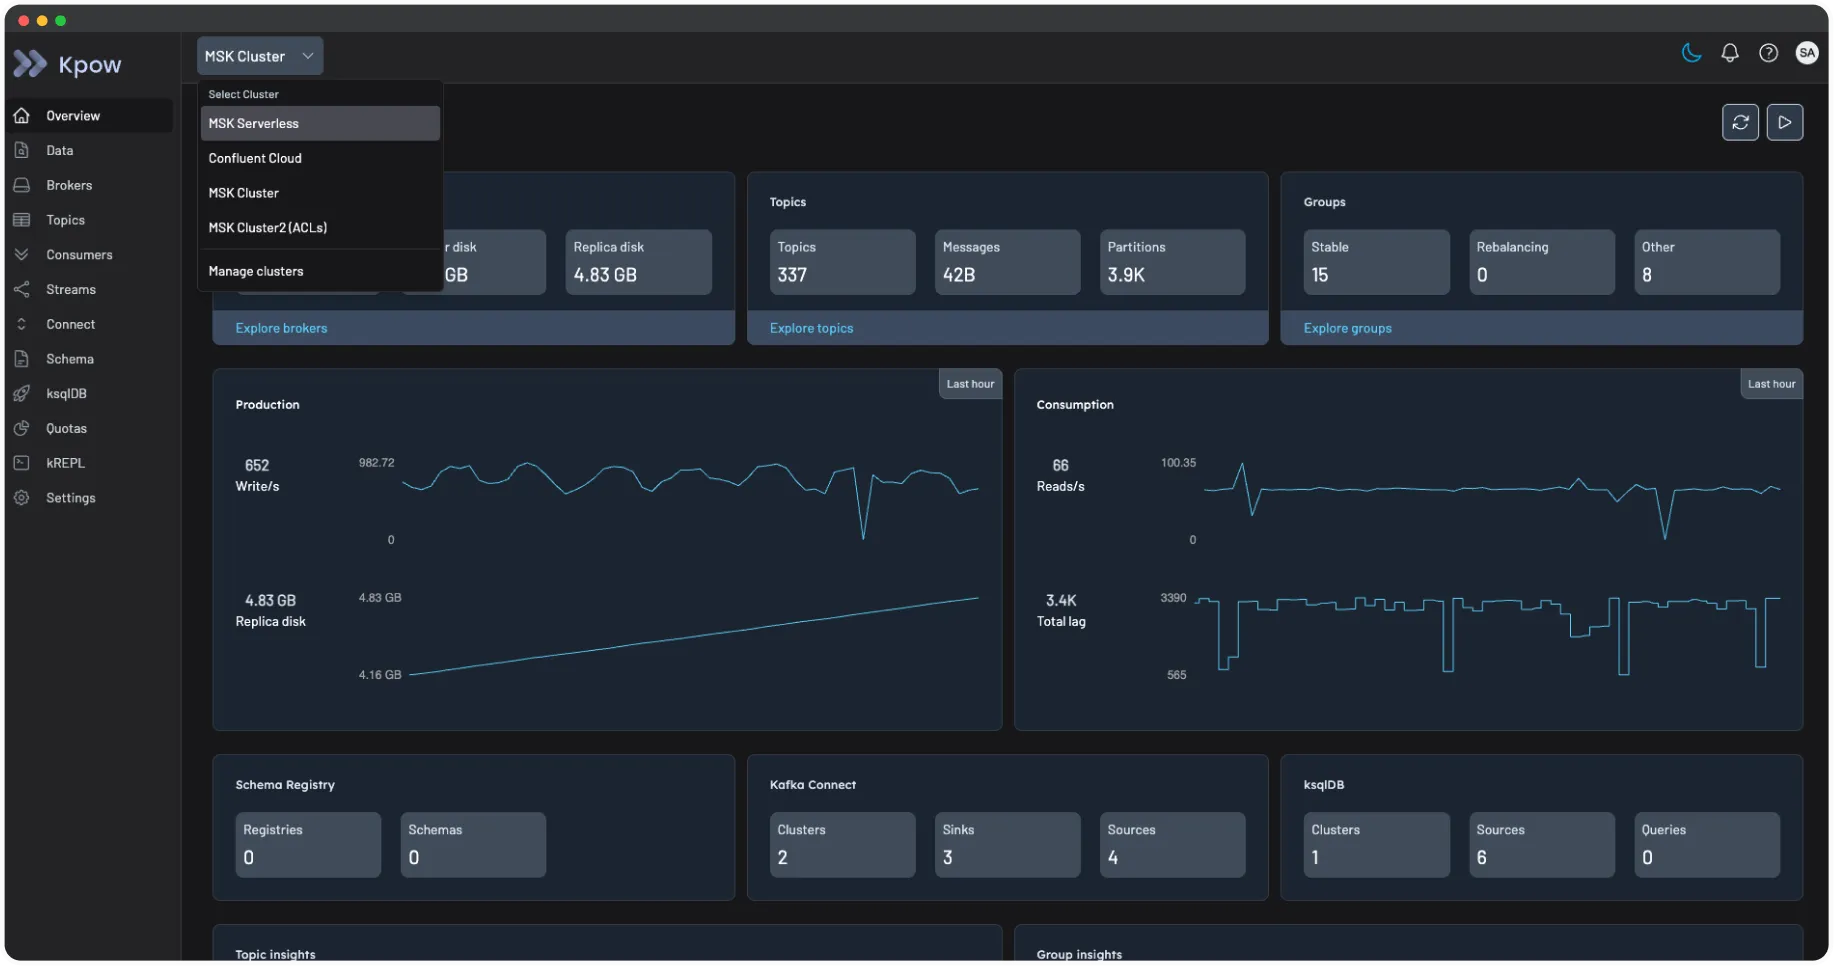Click the Replica disk growth chart
The height and width of the screenshot is (966, 1834).
[x=693, y=637]
